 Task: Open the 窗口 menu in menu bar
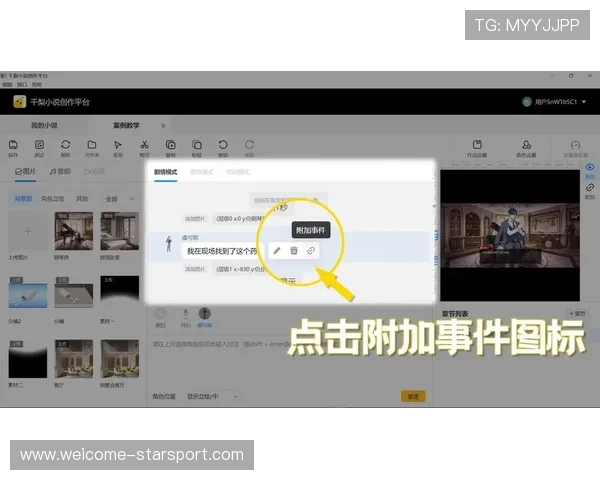click(22, 85)
